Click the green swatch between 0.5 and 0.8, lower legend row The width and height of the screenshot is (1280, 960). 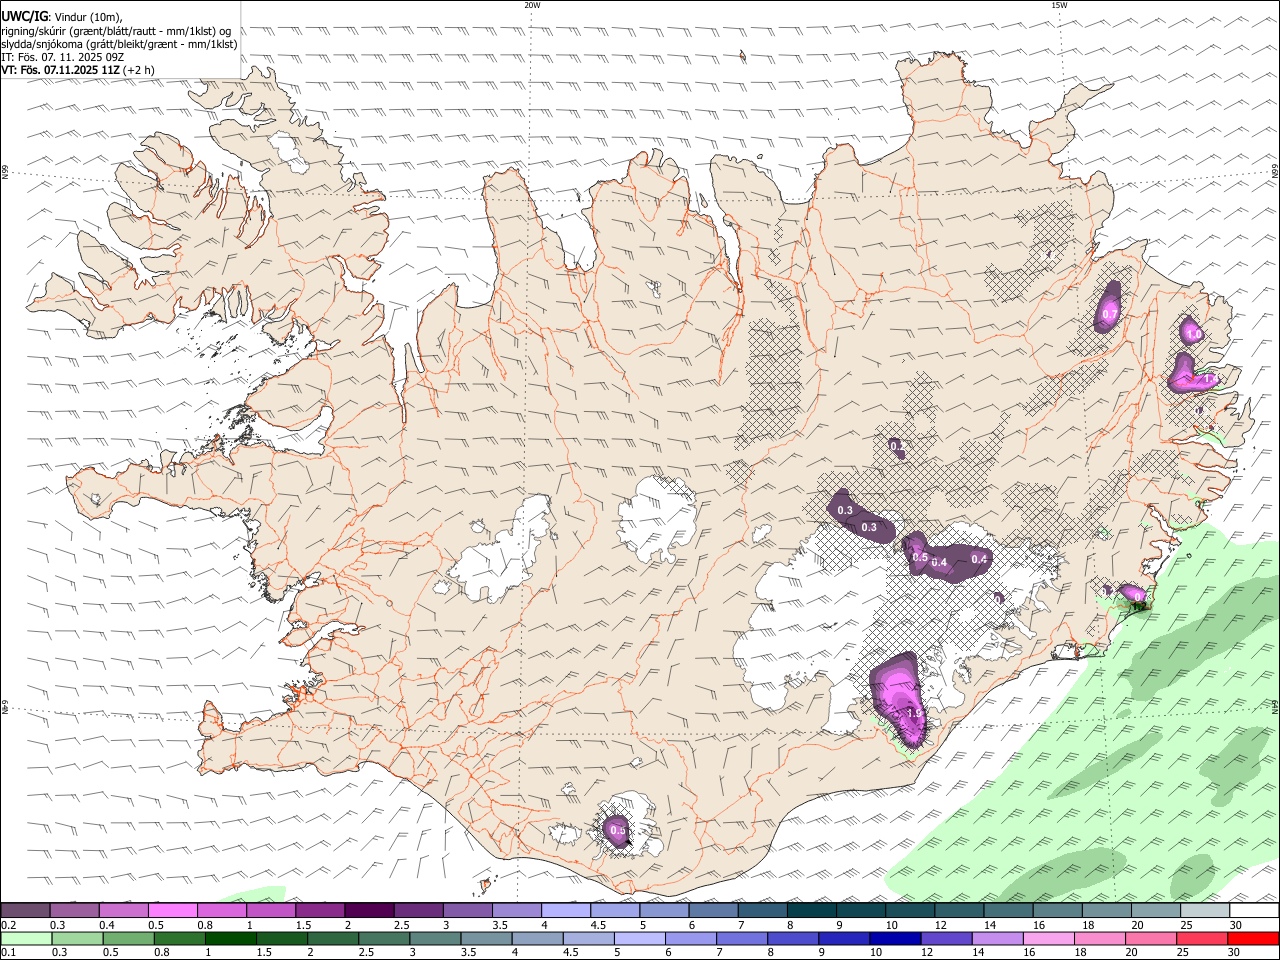tap(129, 938)
